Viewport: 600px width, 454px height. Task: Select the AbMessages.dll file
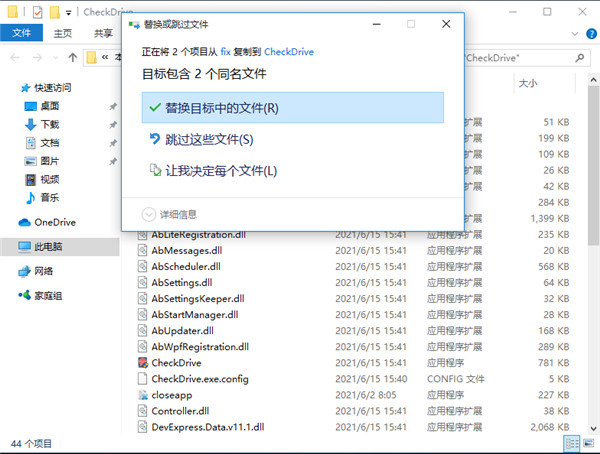click(x=187, y=250)
